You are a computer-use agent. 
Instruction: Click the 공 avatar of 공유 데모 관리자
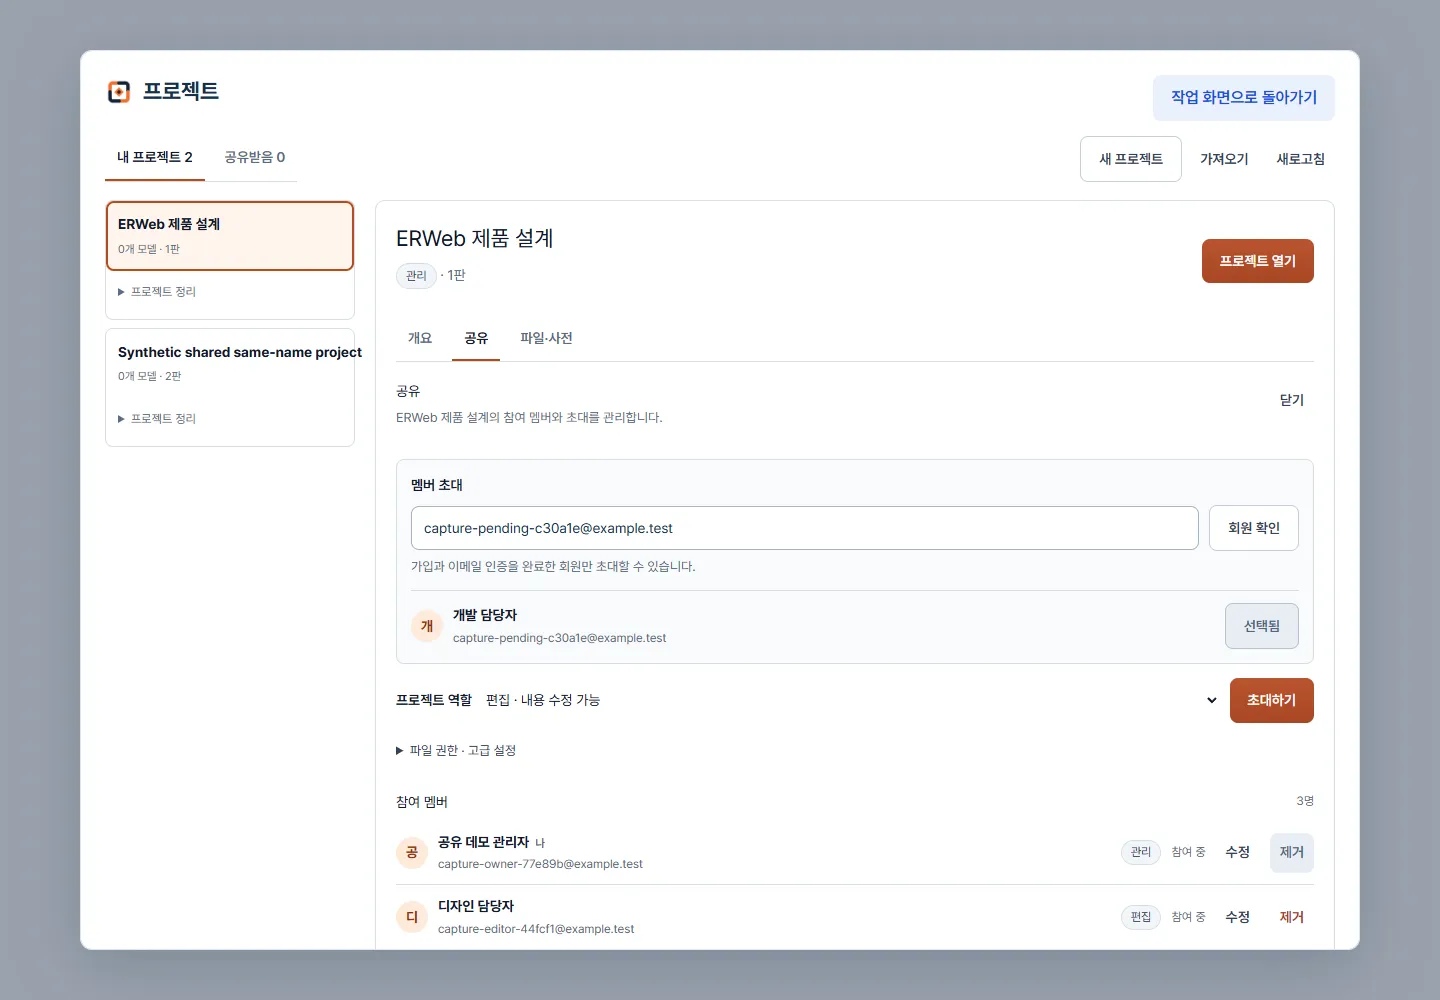(x=412, y=852)
